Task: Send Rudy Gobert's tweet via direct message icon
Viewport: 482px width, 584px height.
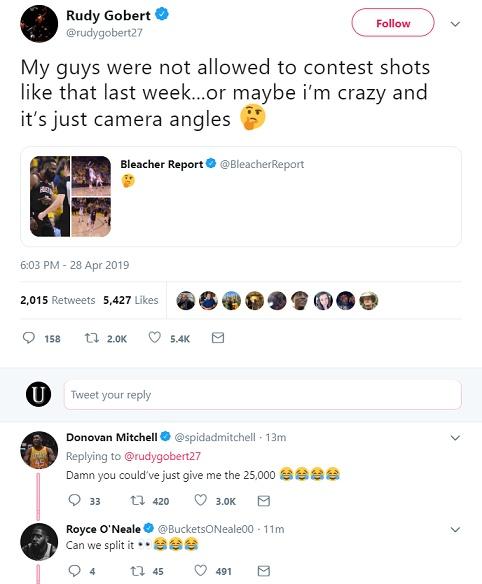Action: 218,338
